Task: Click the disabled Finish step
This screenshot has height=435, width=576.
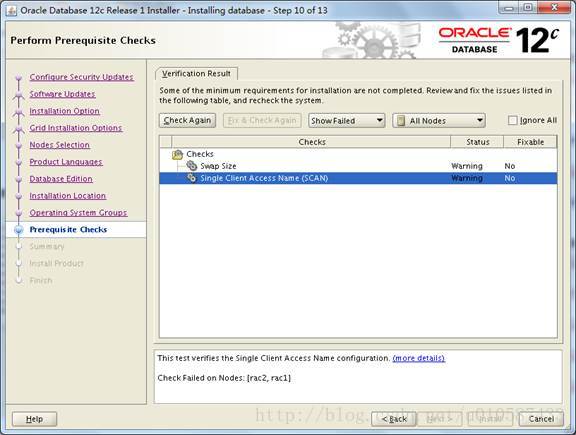Action: point(41,280)
